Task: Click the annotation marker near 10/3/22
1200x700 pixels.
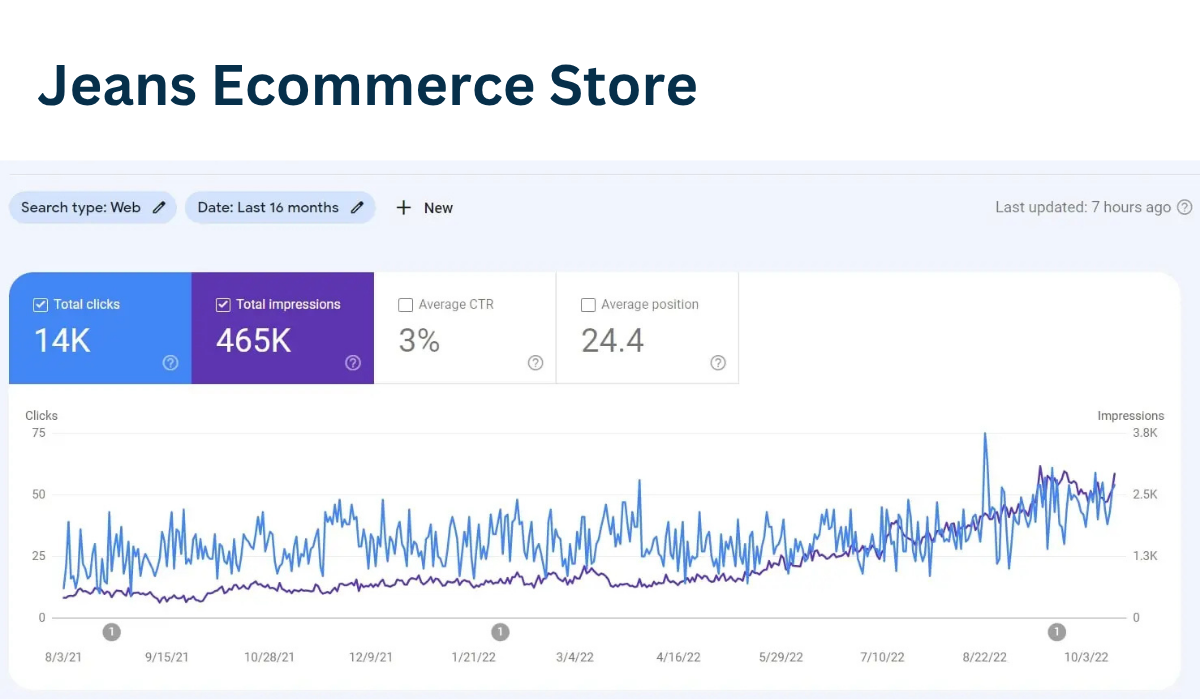Action: [1056, 631]
